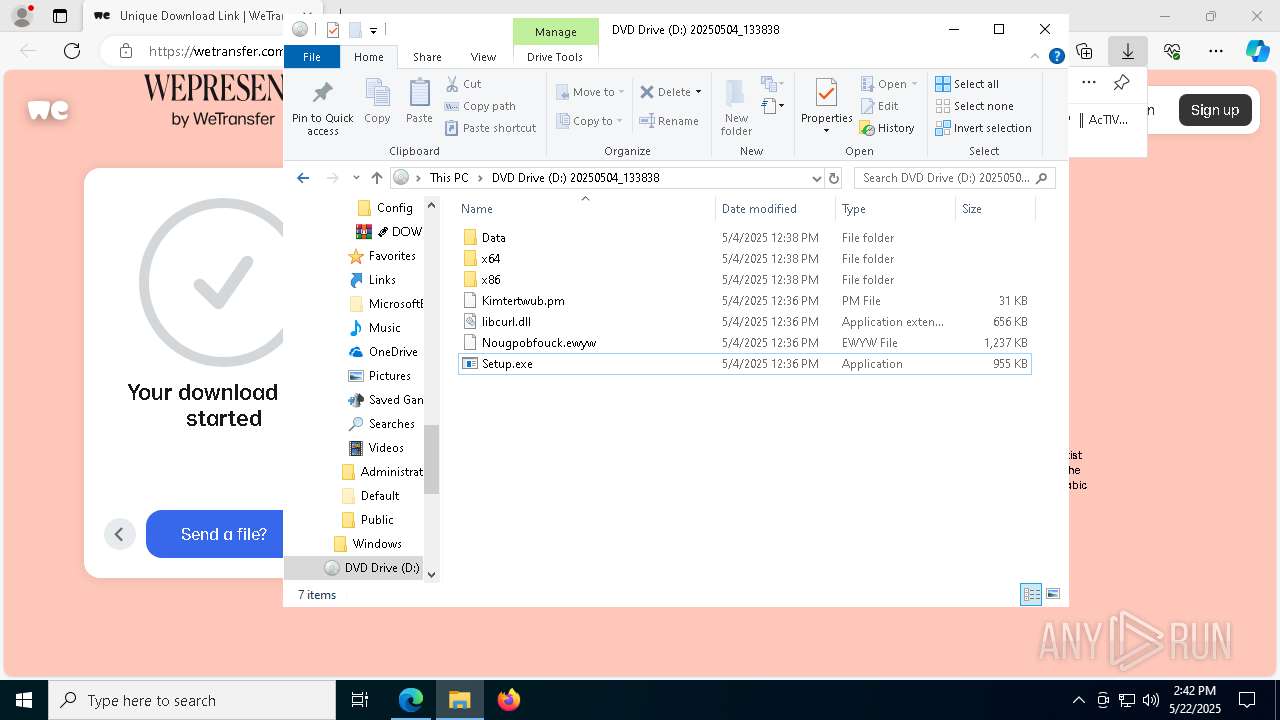Switch to details view icon

pyautogui.click(x=1031, y=594)
